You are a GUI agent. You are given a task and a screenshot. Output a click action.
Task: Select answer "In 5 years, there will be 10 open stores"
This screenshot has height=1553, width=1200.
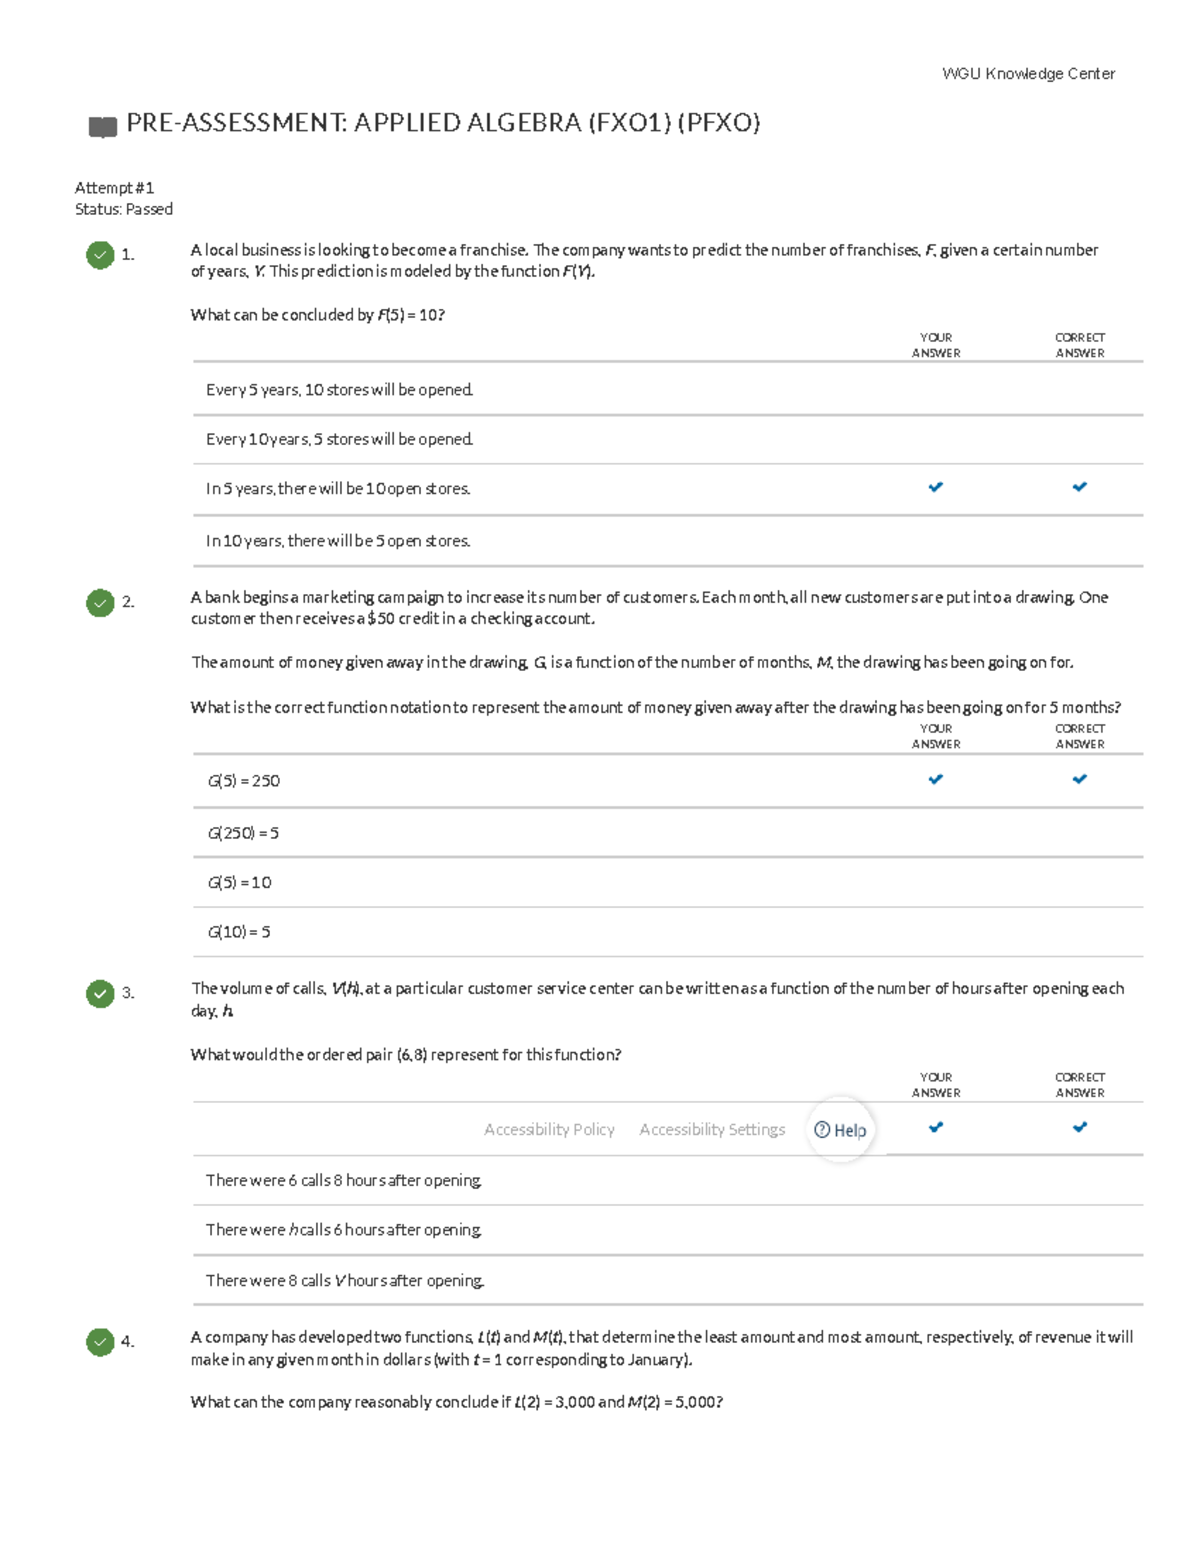click(x=338, y=489)
